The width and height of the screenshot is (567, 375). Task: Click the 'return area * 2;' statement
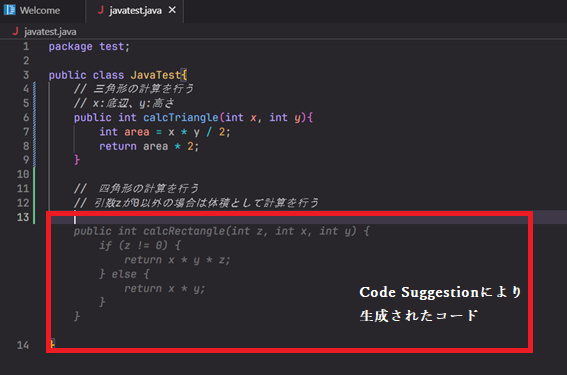pyautogui.click(x=149, y=146)
